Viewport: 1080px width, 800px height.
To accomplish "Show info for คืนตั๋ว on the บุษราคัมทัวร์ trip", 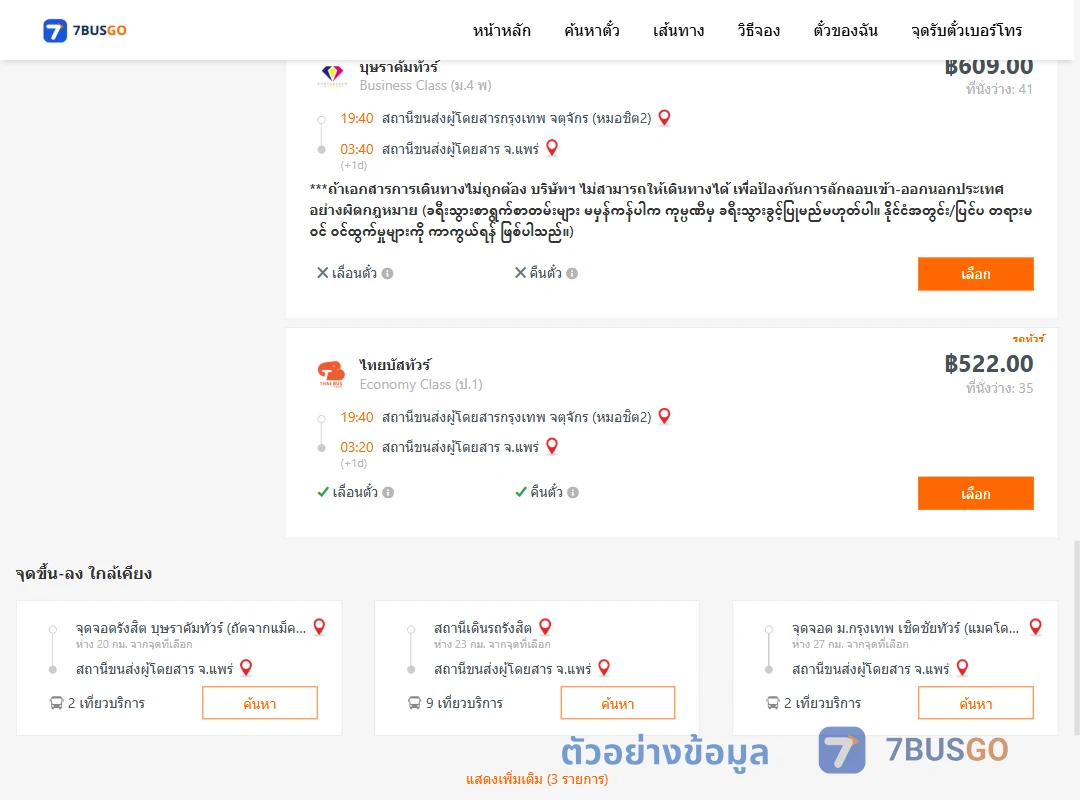I will click(x=572, y=274).
